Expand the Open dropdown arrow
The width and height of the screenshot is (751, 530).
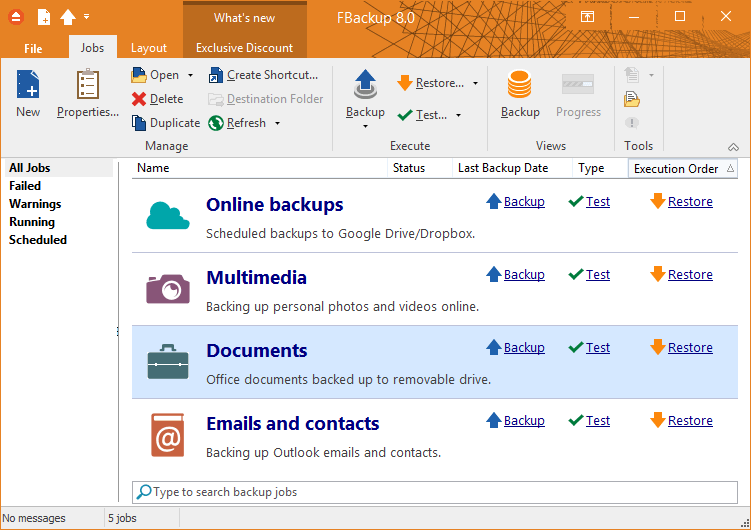pos(190,75)
